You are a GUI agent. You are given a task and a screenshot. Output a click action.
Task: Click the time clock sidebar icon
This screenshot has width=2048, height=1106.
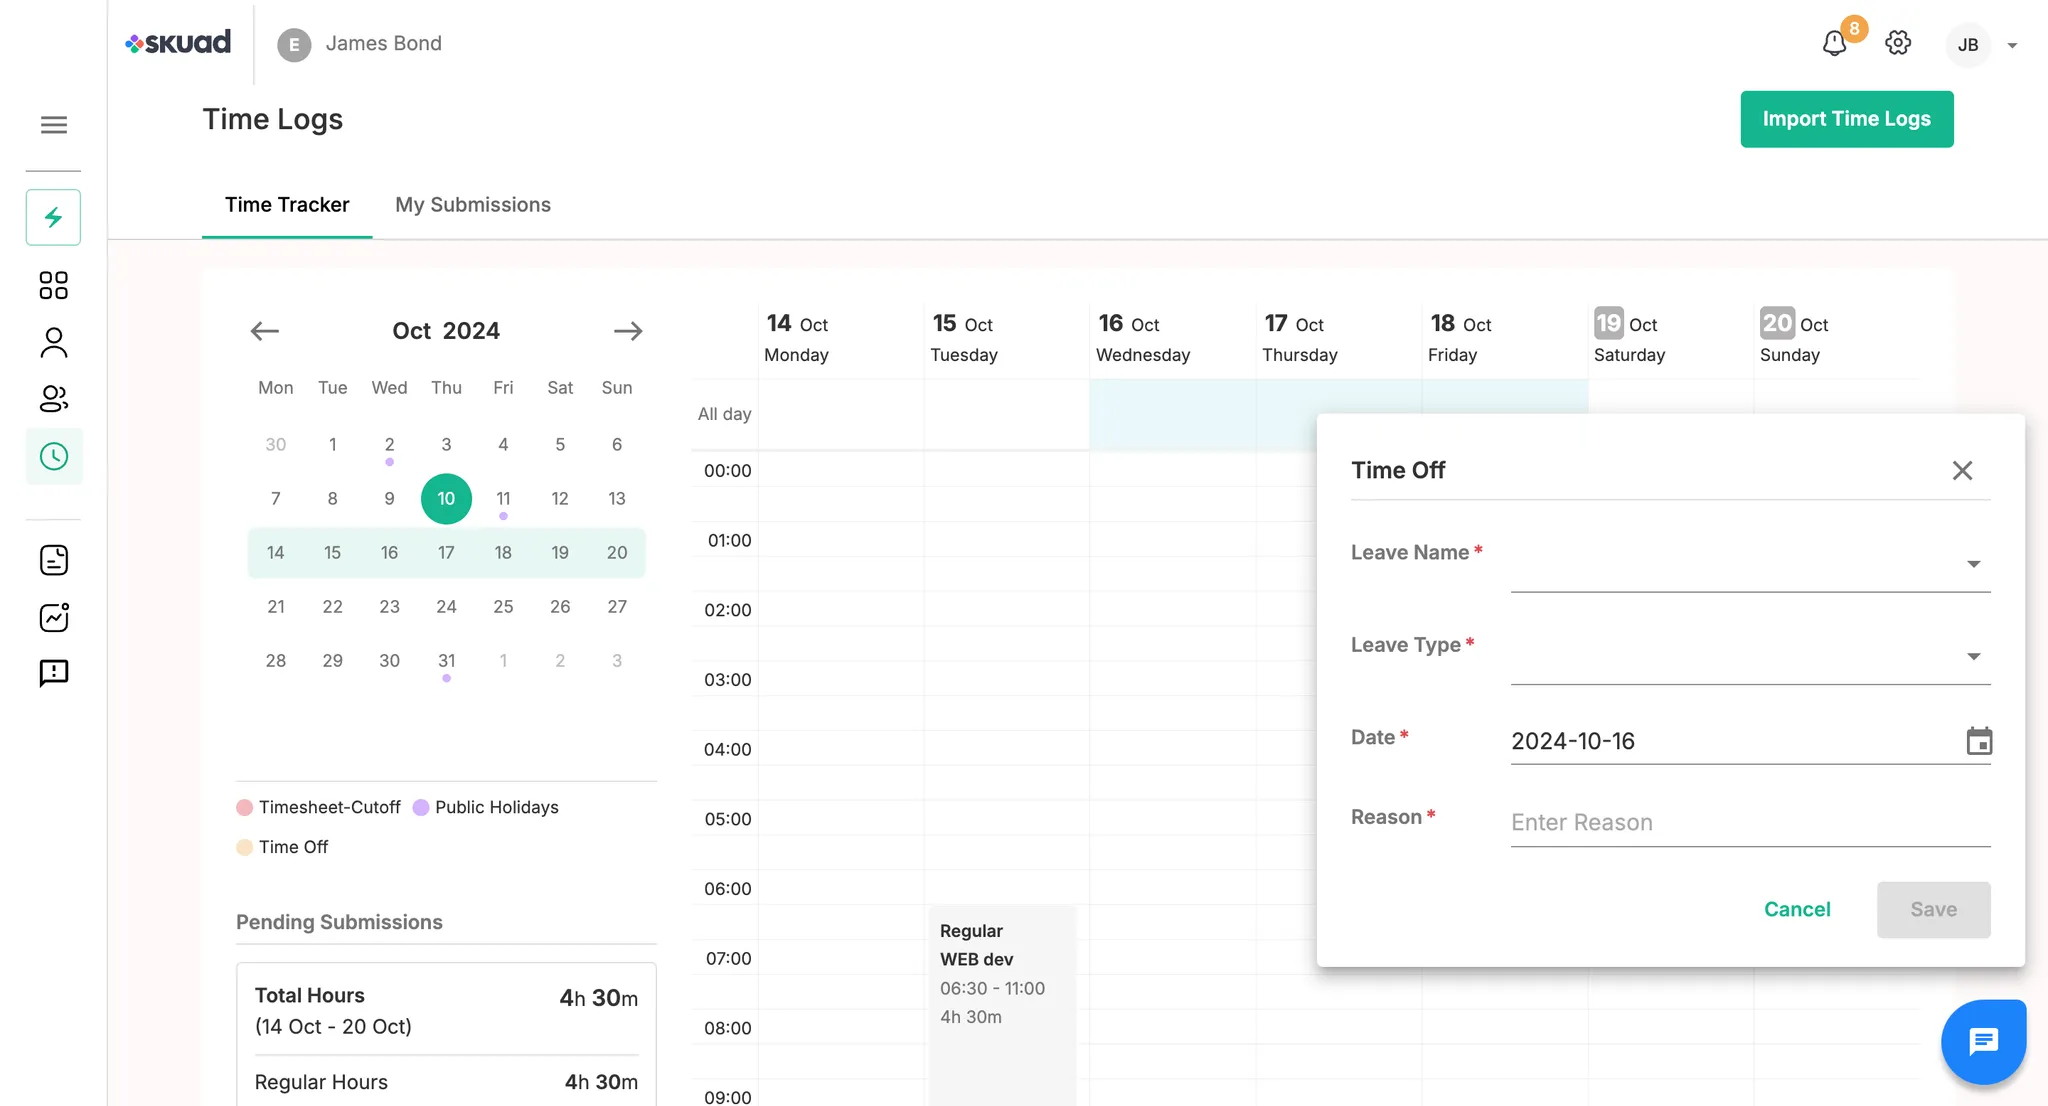click(x=54, y=457)
